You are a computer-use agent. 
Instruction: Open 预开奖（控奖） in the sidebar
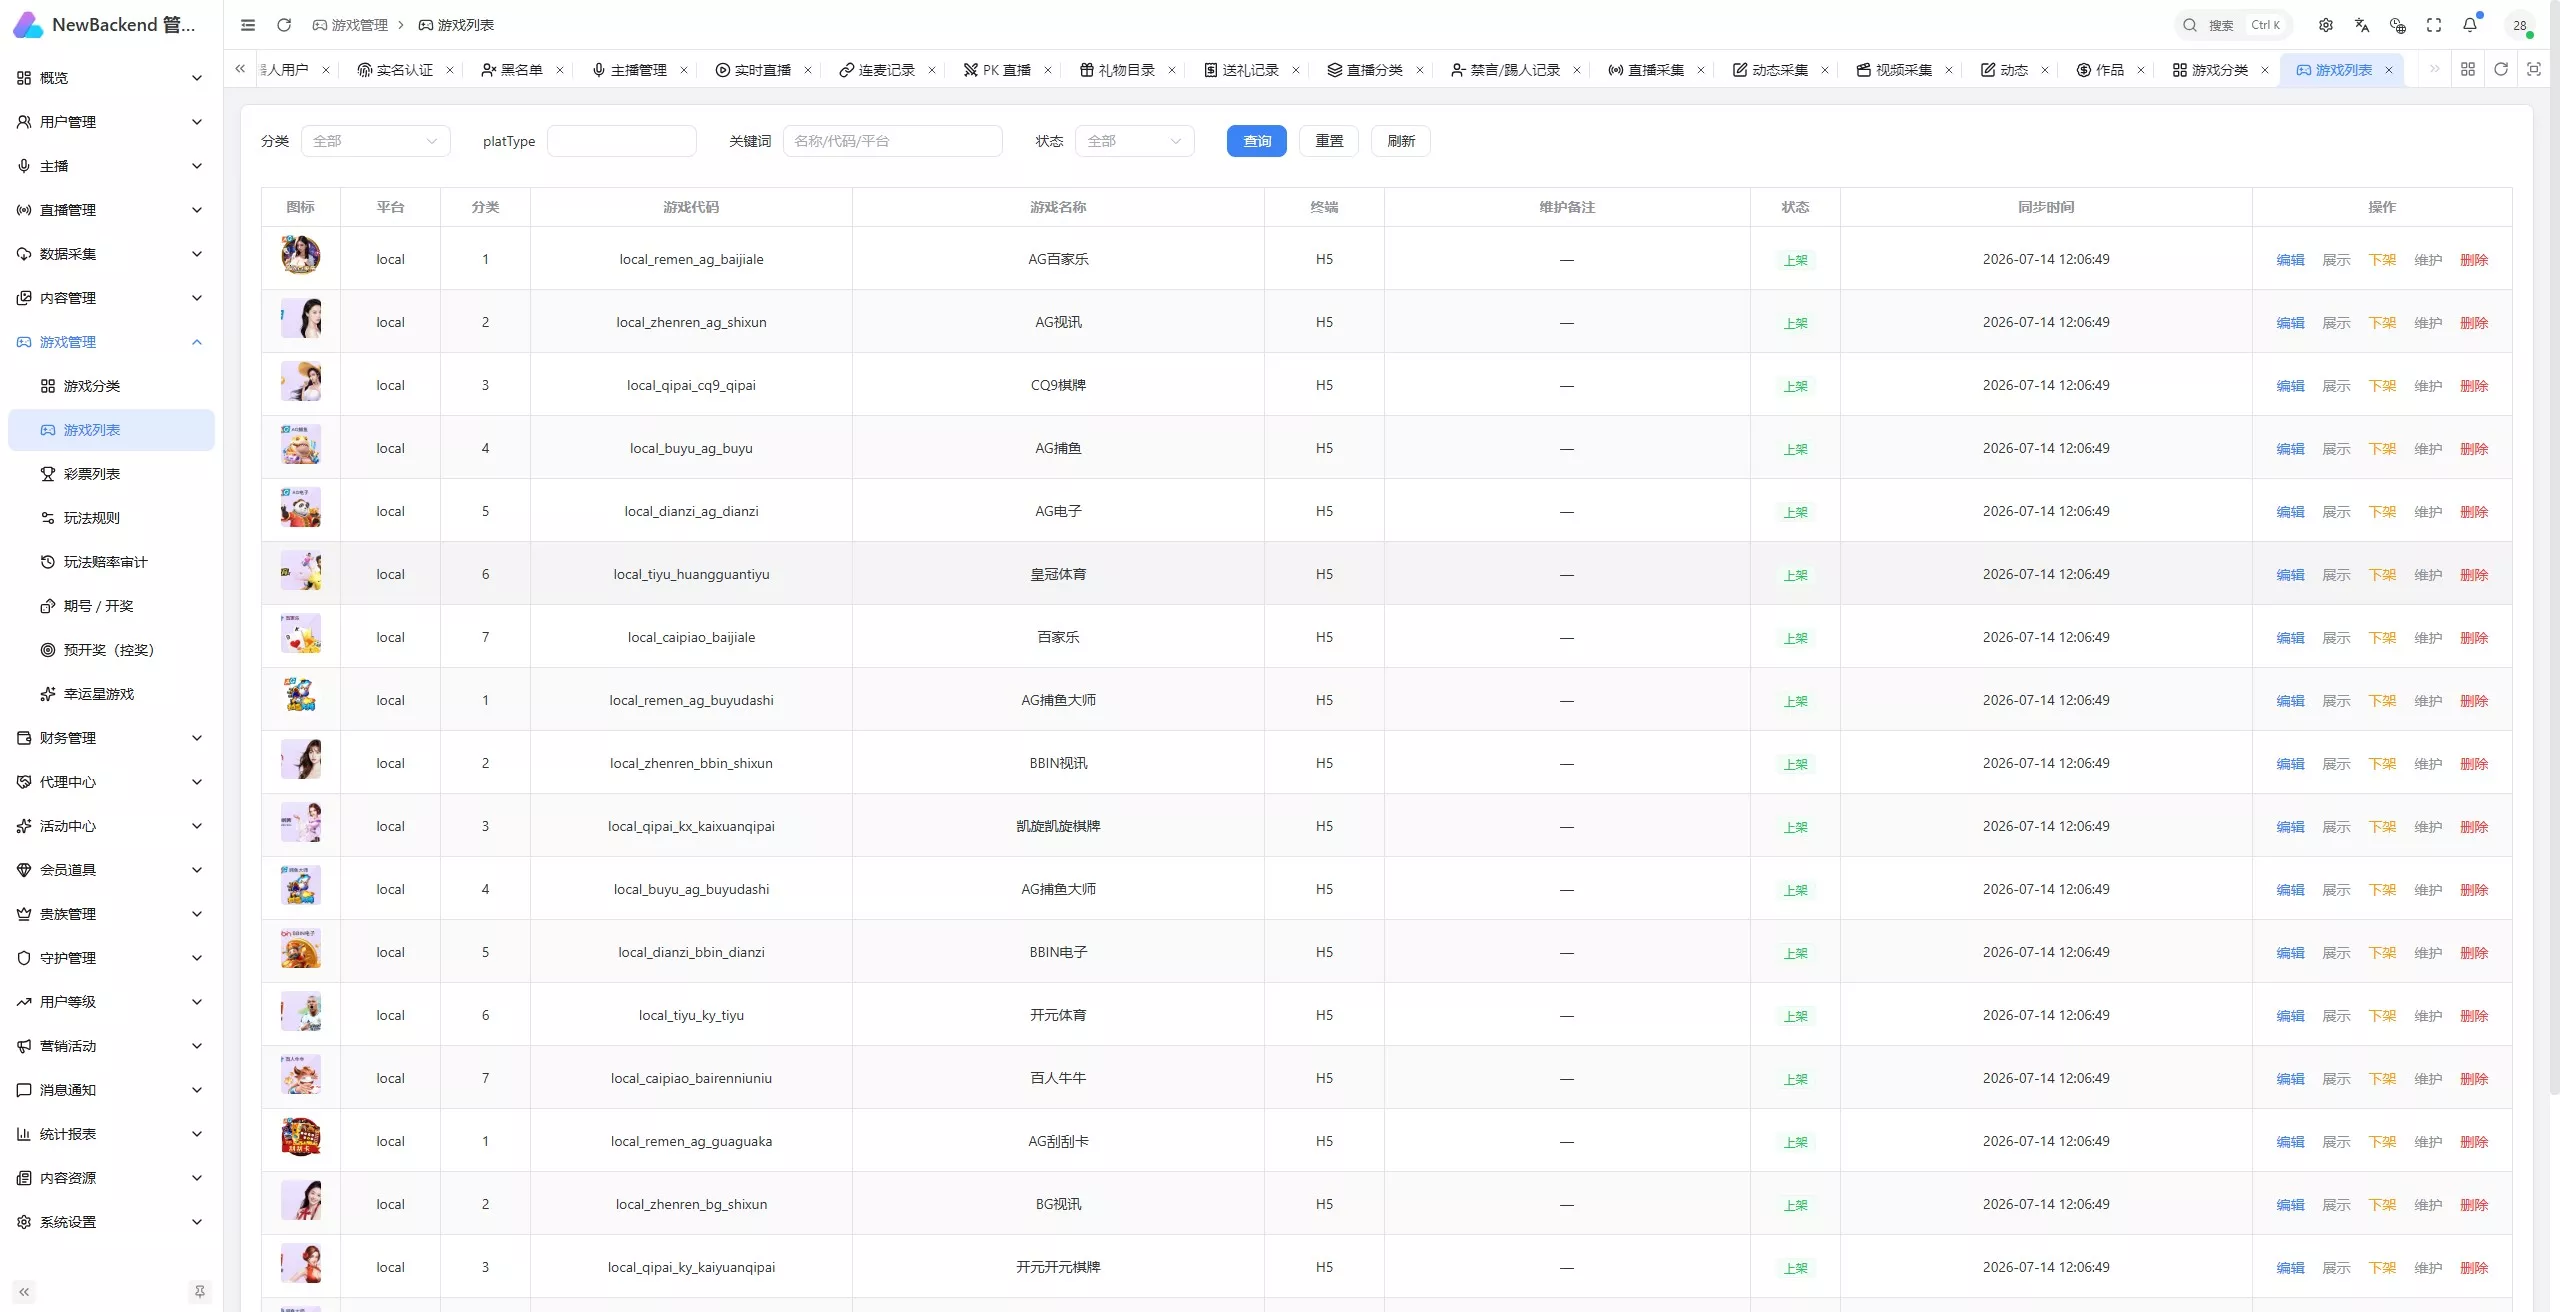click(x=111, y=650)
